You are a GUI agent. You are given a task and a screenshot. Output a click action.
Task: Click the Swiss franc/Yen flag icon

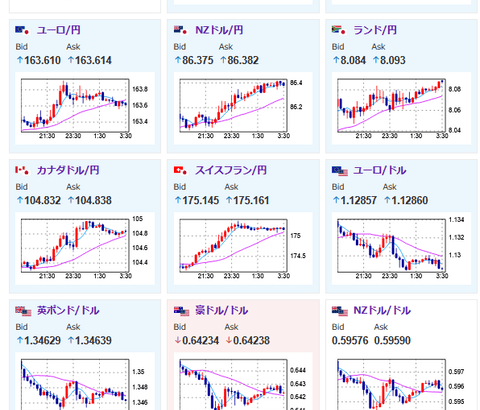[x=181, y=170]
